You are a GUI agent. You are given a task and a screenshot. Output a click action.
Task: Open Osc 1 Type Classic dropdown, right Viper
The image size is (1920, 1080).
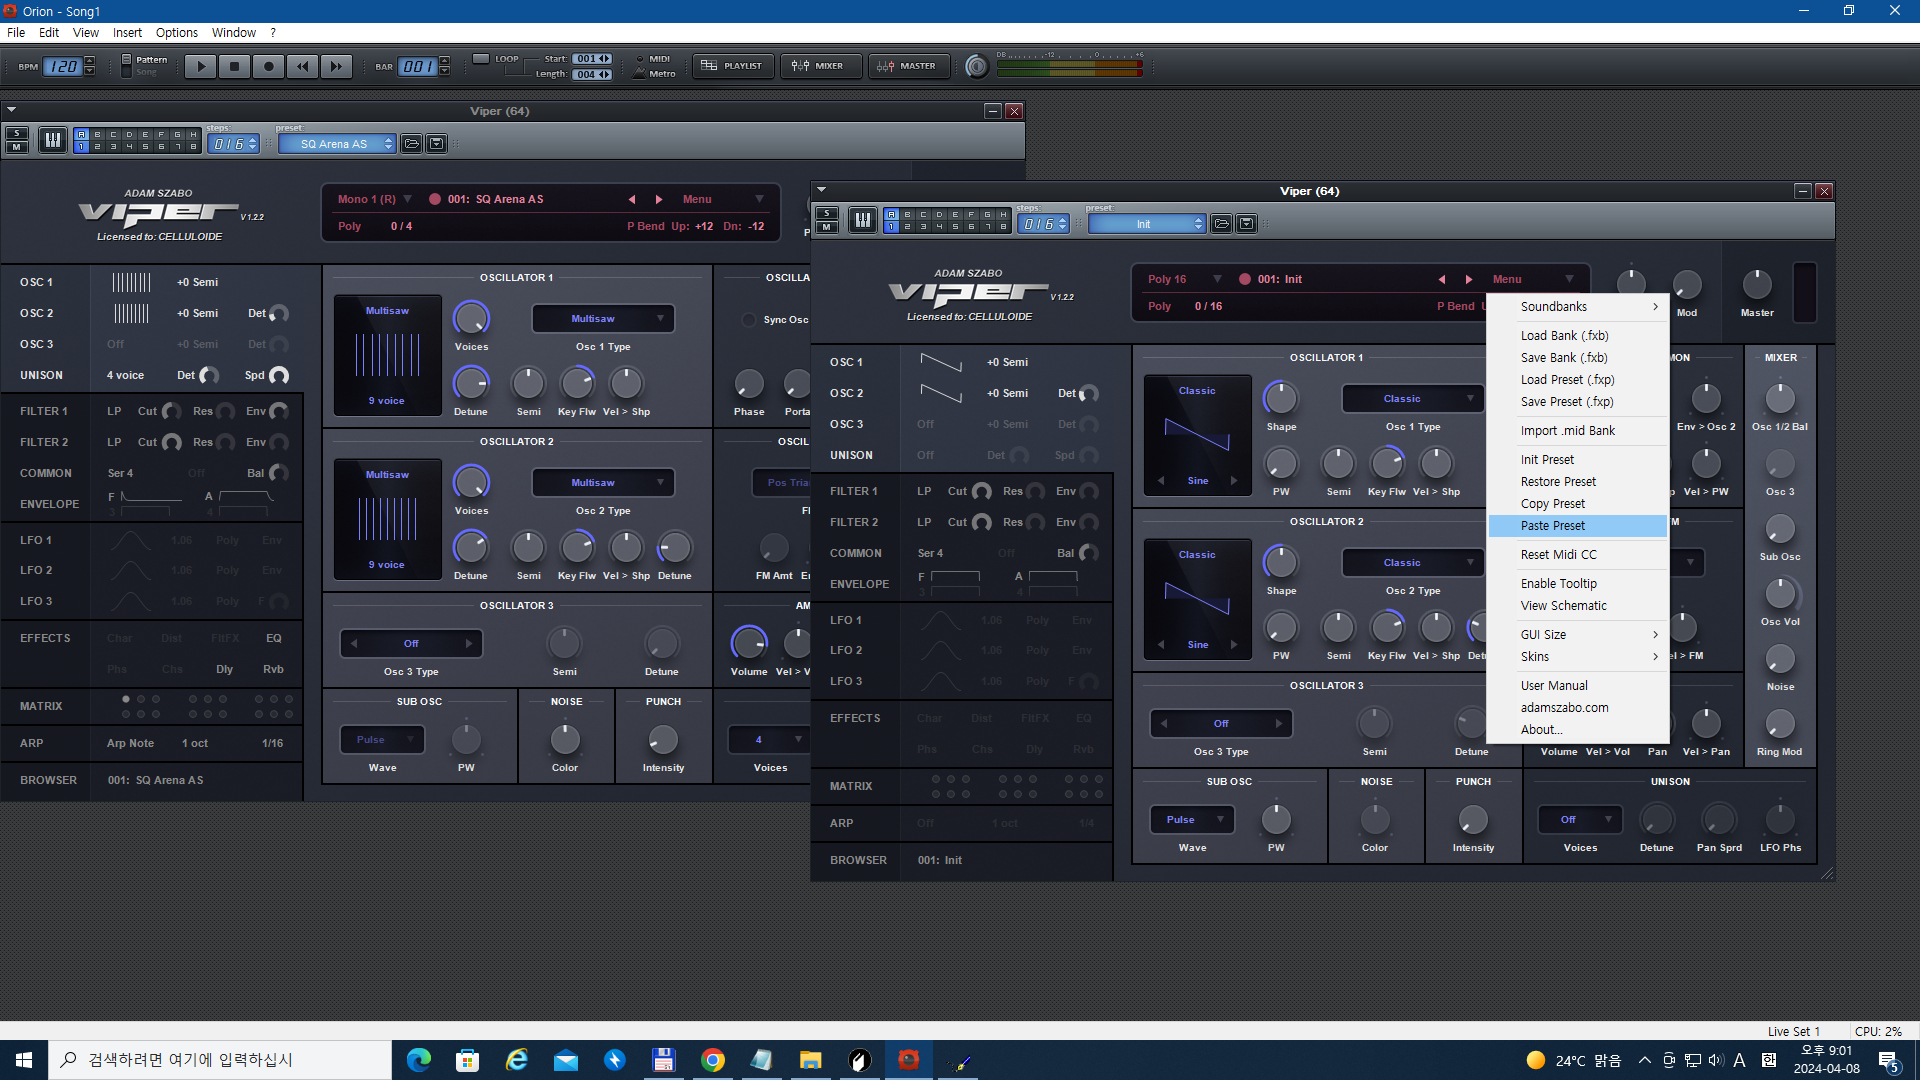click(x=1413, y=399)
